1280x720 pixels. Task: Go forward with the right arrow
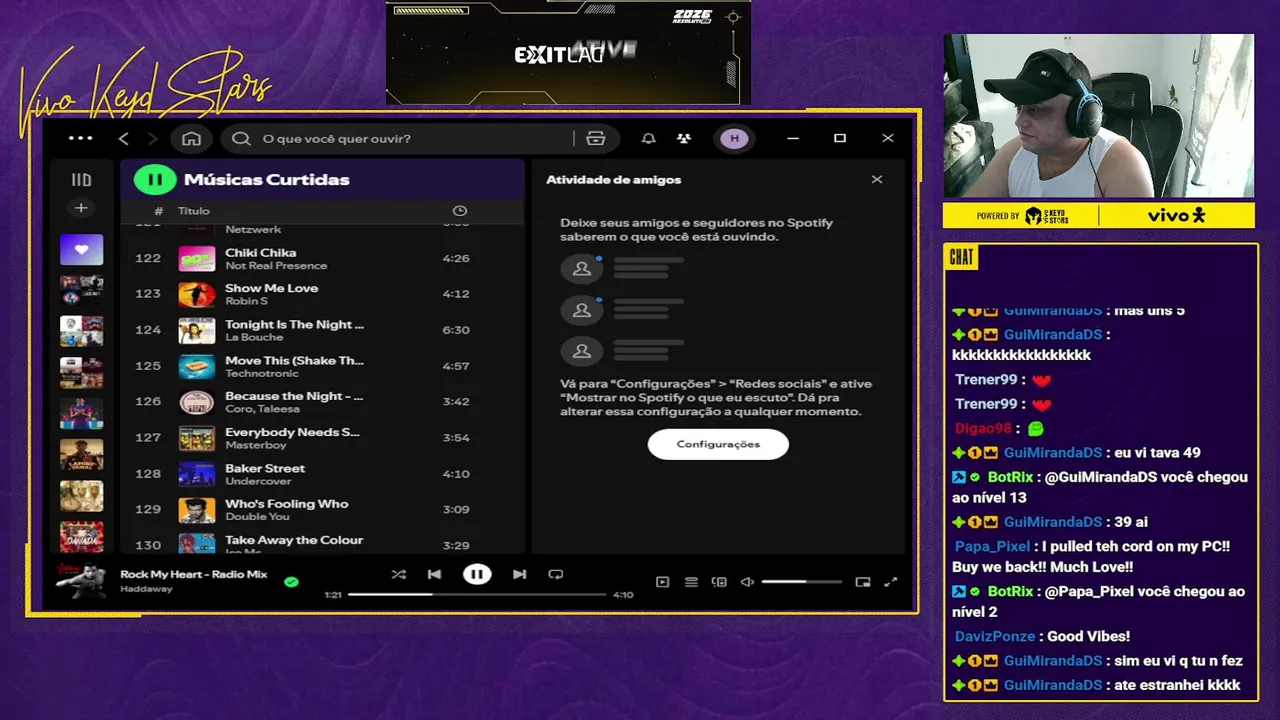[x=153, y=138]
